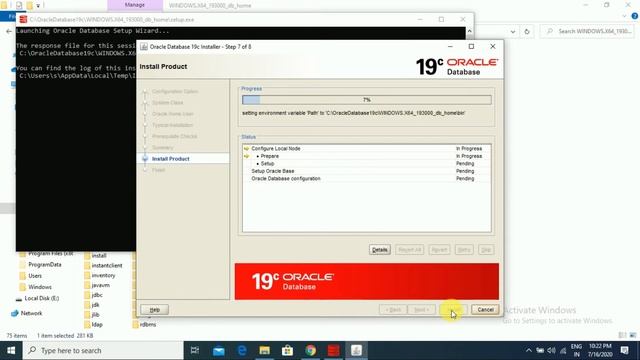
Task: Select Network in navigation pane
Action: click(31, 313)
